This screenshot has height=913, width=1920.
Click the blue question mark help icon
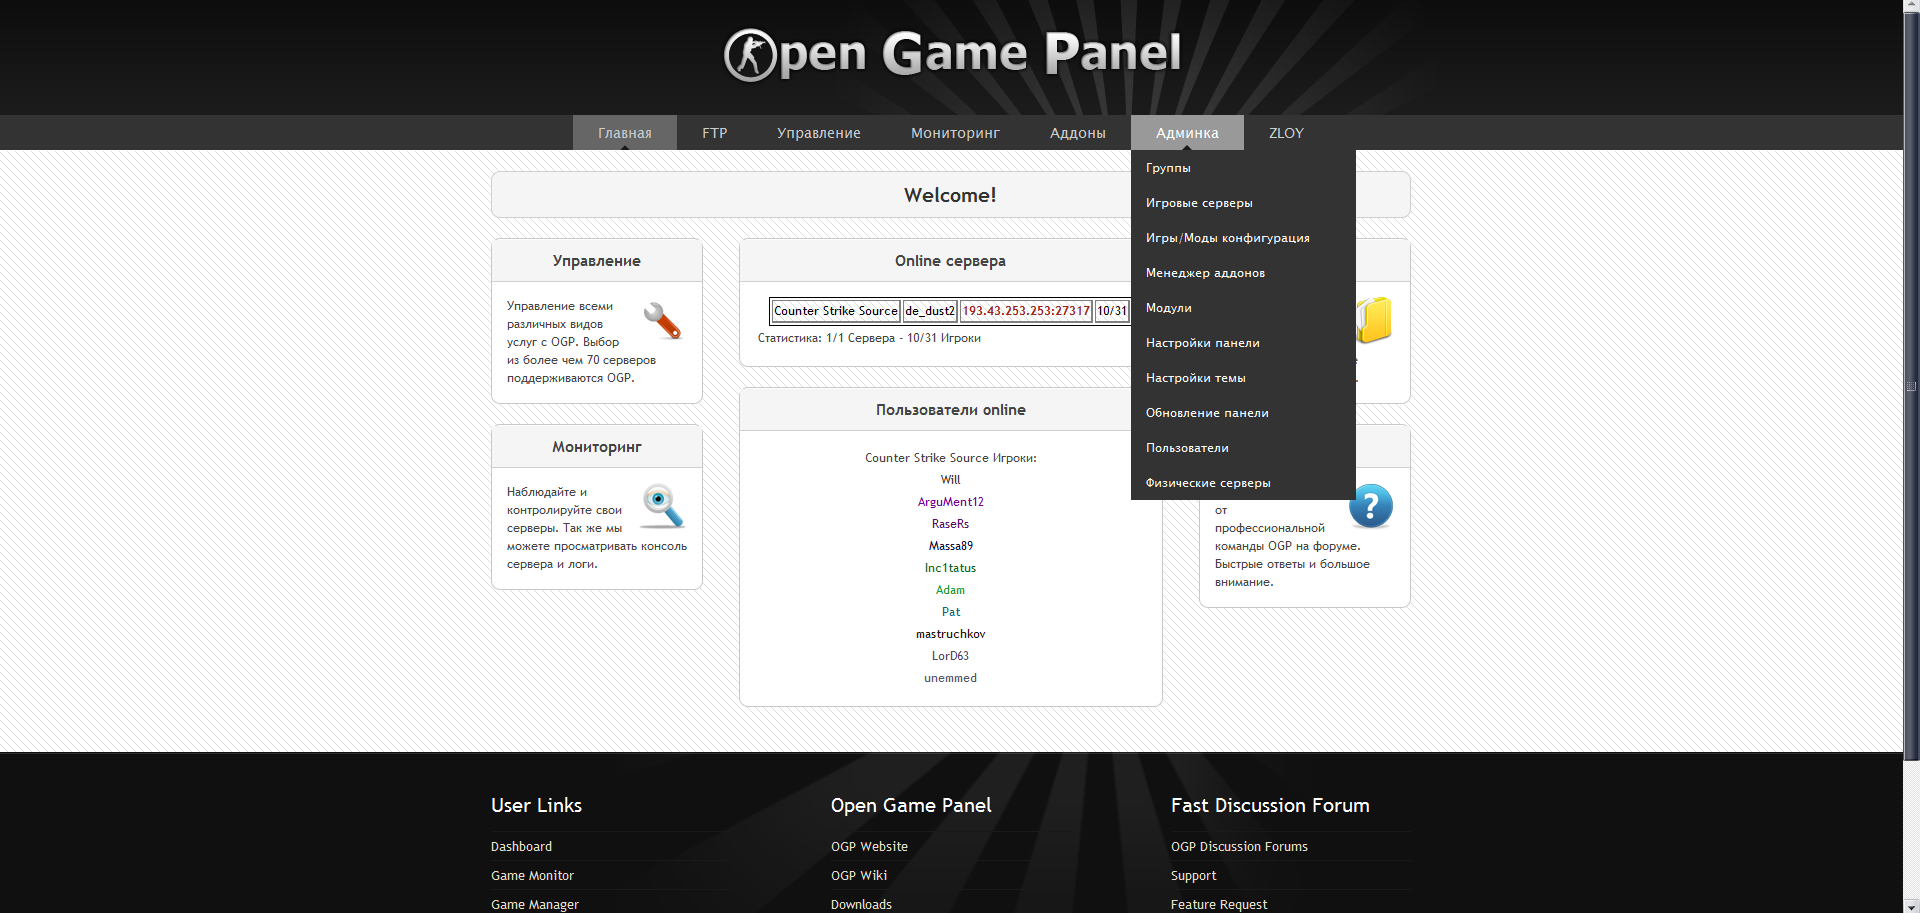tap(1371, 506)
